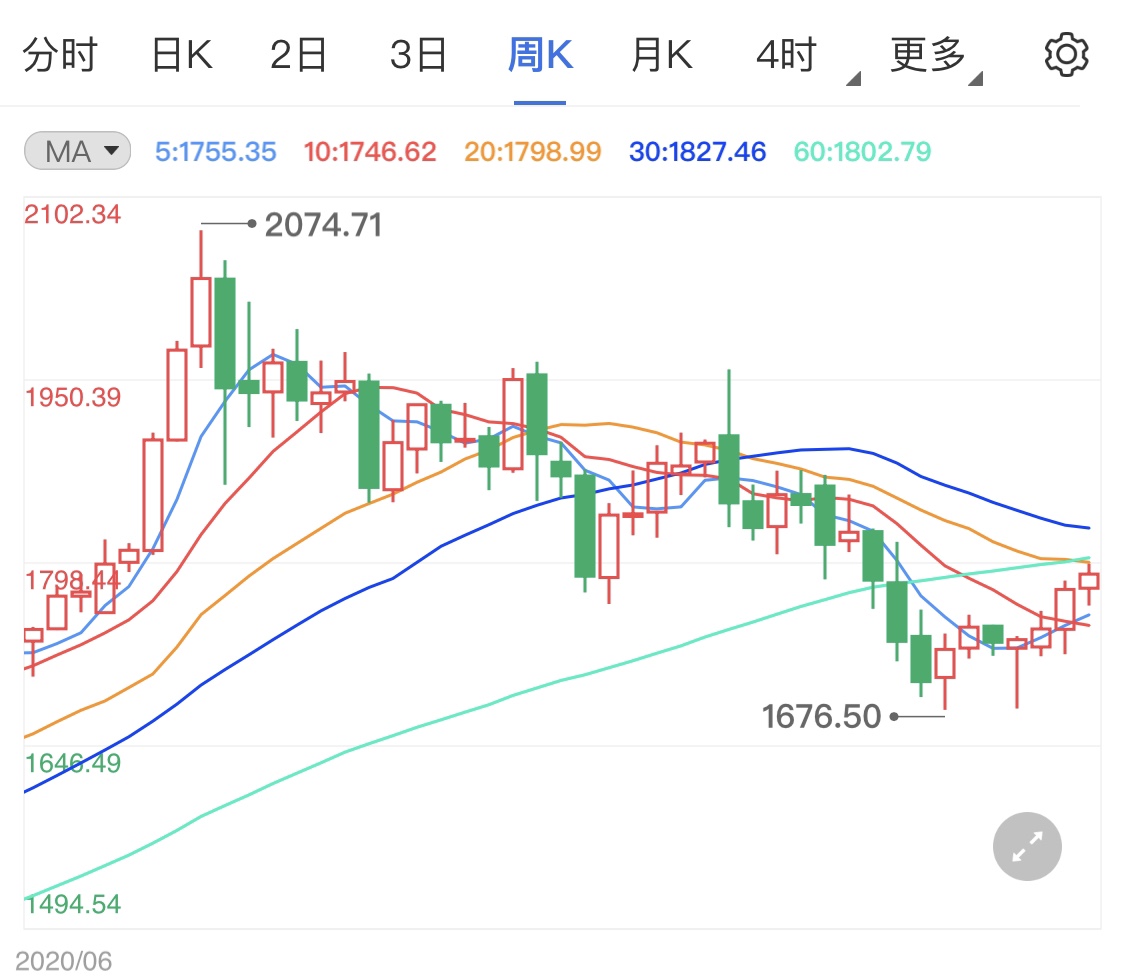Click the 1798.44 axis price label
This screenshot has width=1125, height=976.
click(x=72, y=580)
